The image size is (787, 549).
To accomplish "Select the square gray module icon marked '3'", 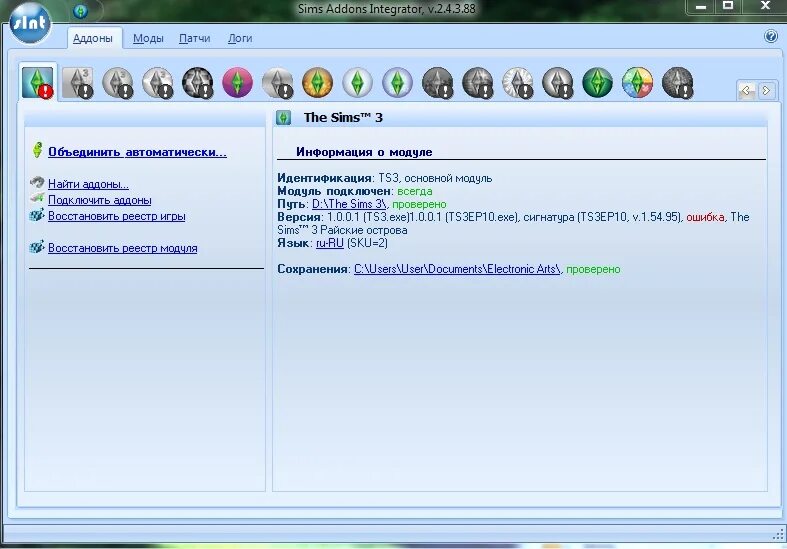I will (x=78, y=82).
